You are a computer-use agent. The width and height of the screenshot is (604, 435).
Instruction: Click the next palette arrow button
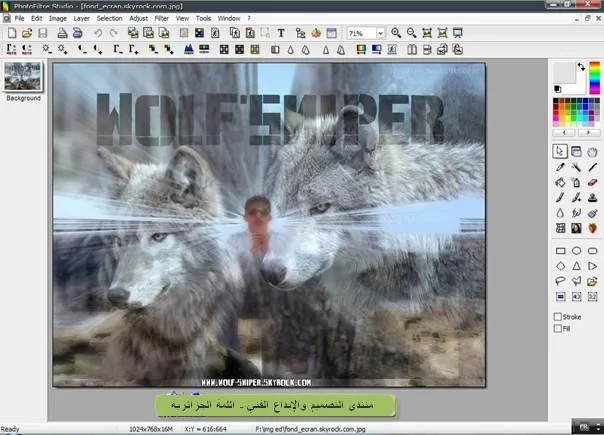587,132
